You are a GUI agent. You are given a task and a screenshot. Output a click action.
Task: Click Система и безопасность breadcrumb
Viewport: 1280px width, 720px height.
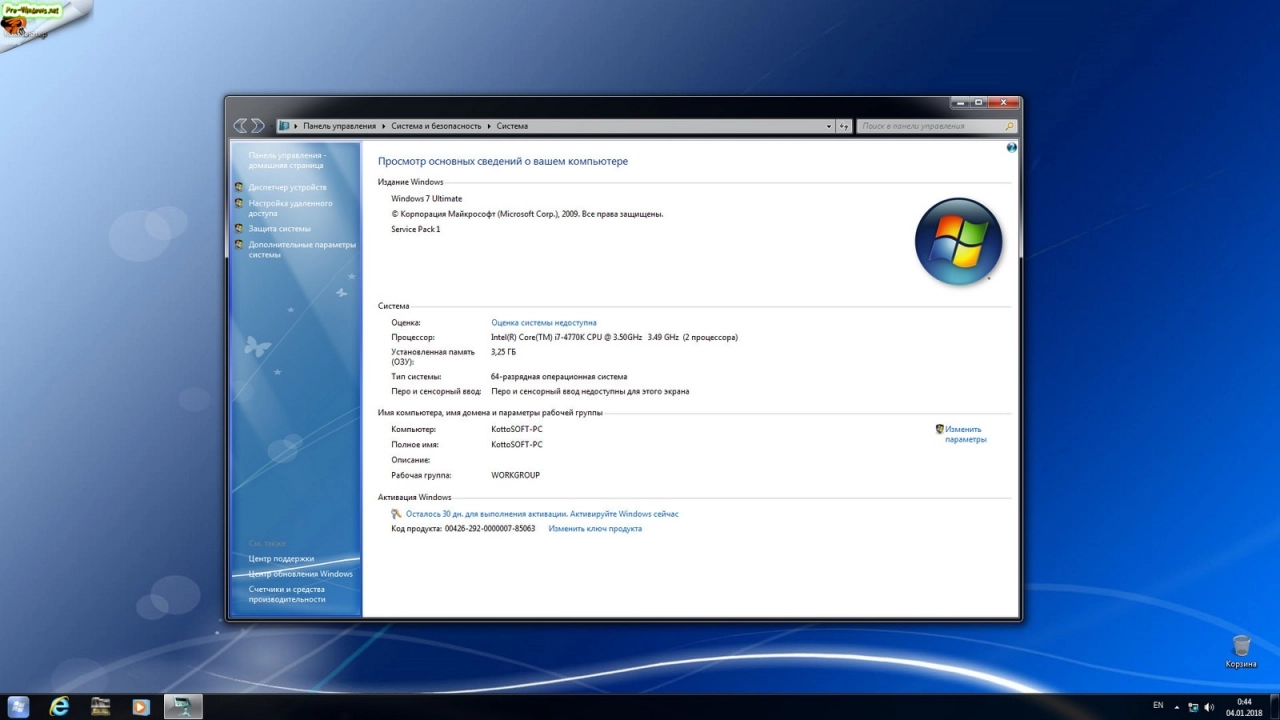tap(437, 126)
